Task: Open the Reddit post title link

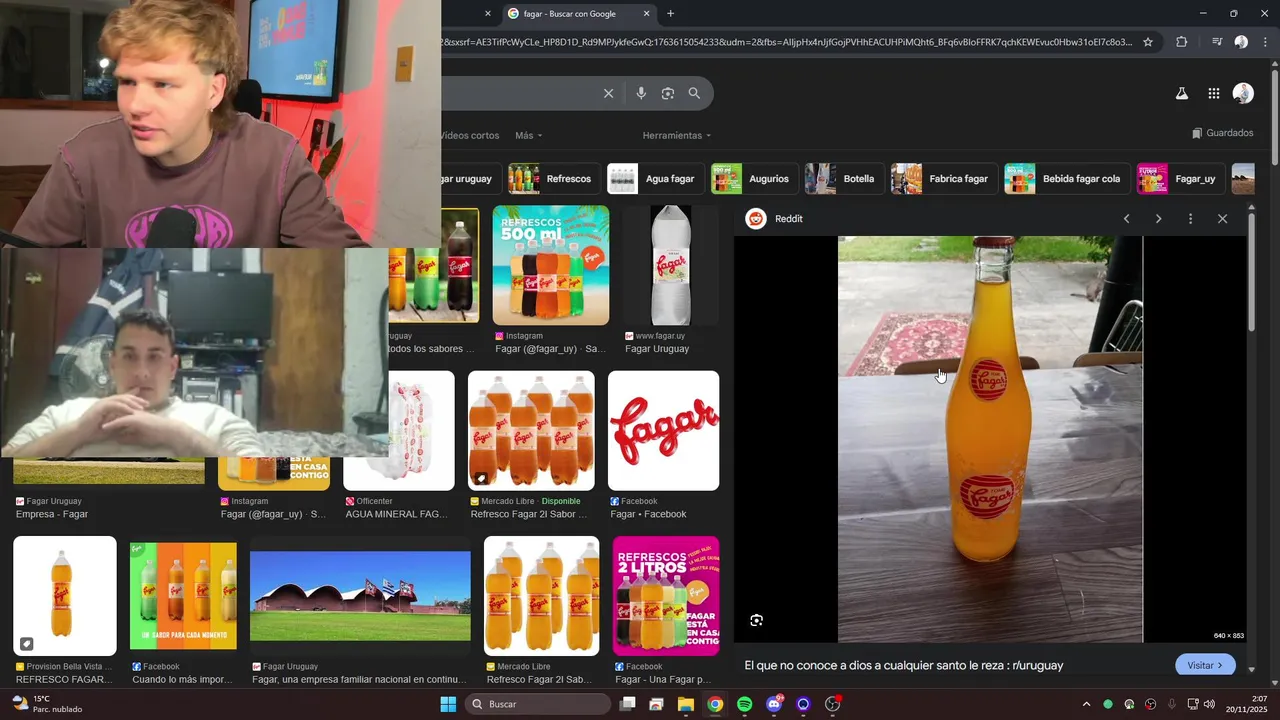Action: pyautogui.click(x=904, y=665)
